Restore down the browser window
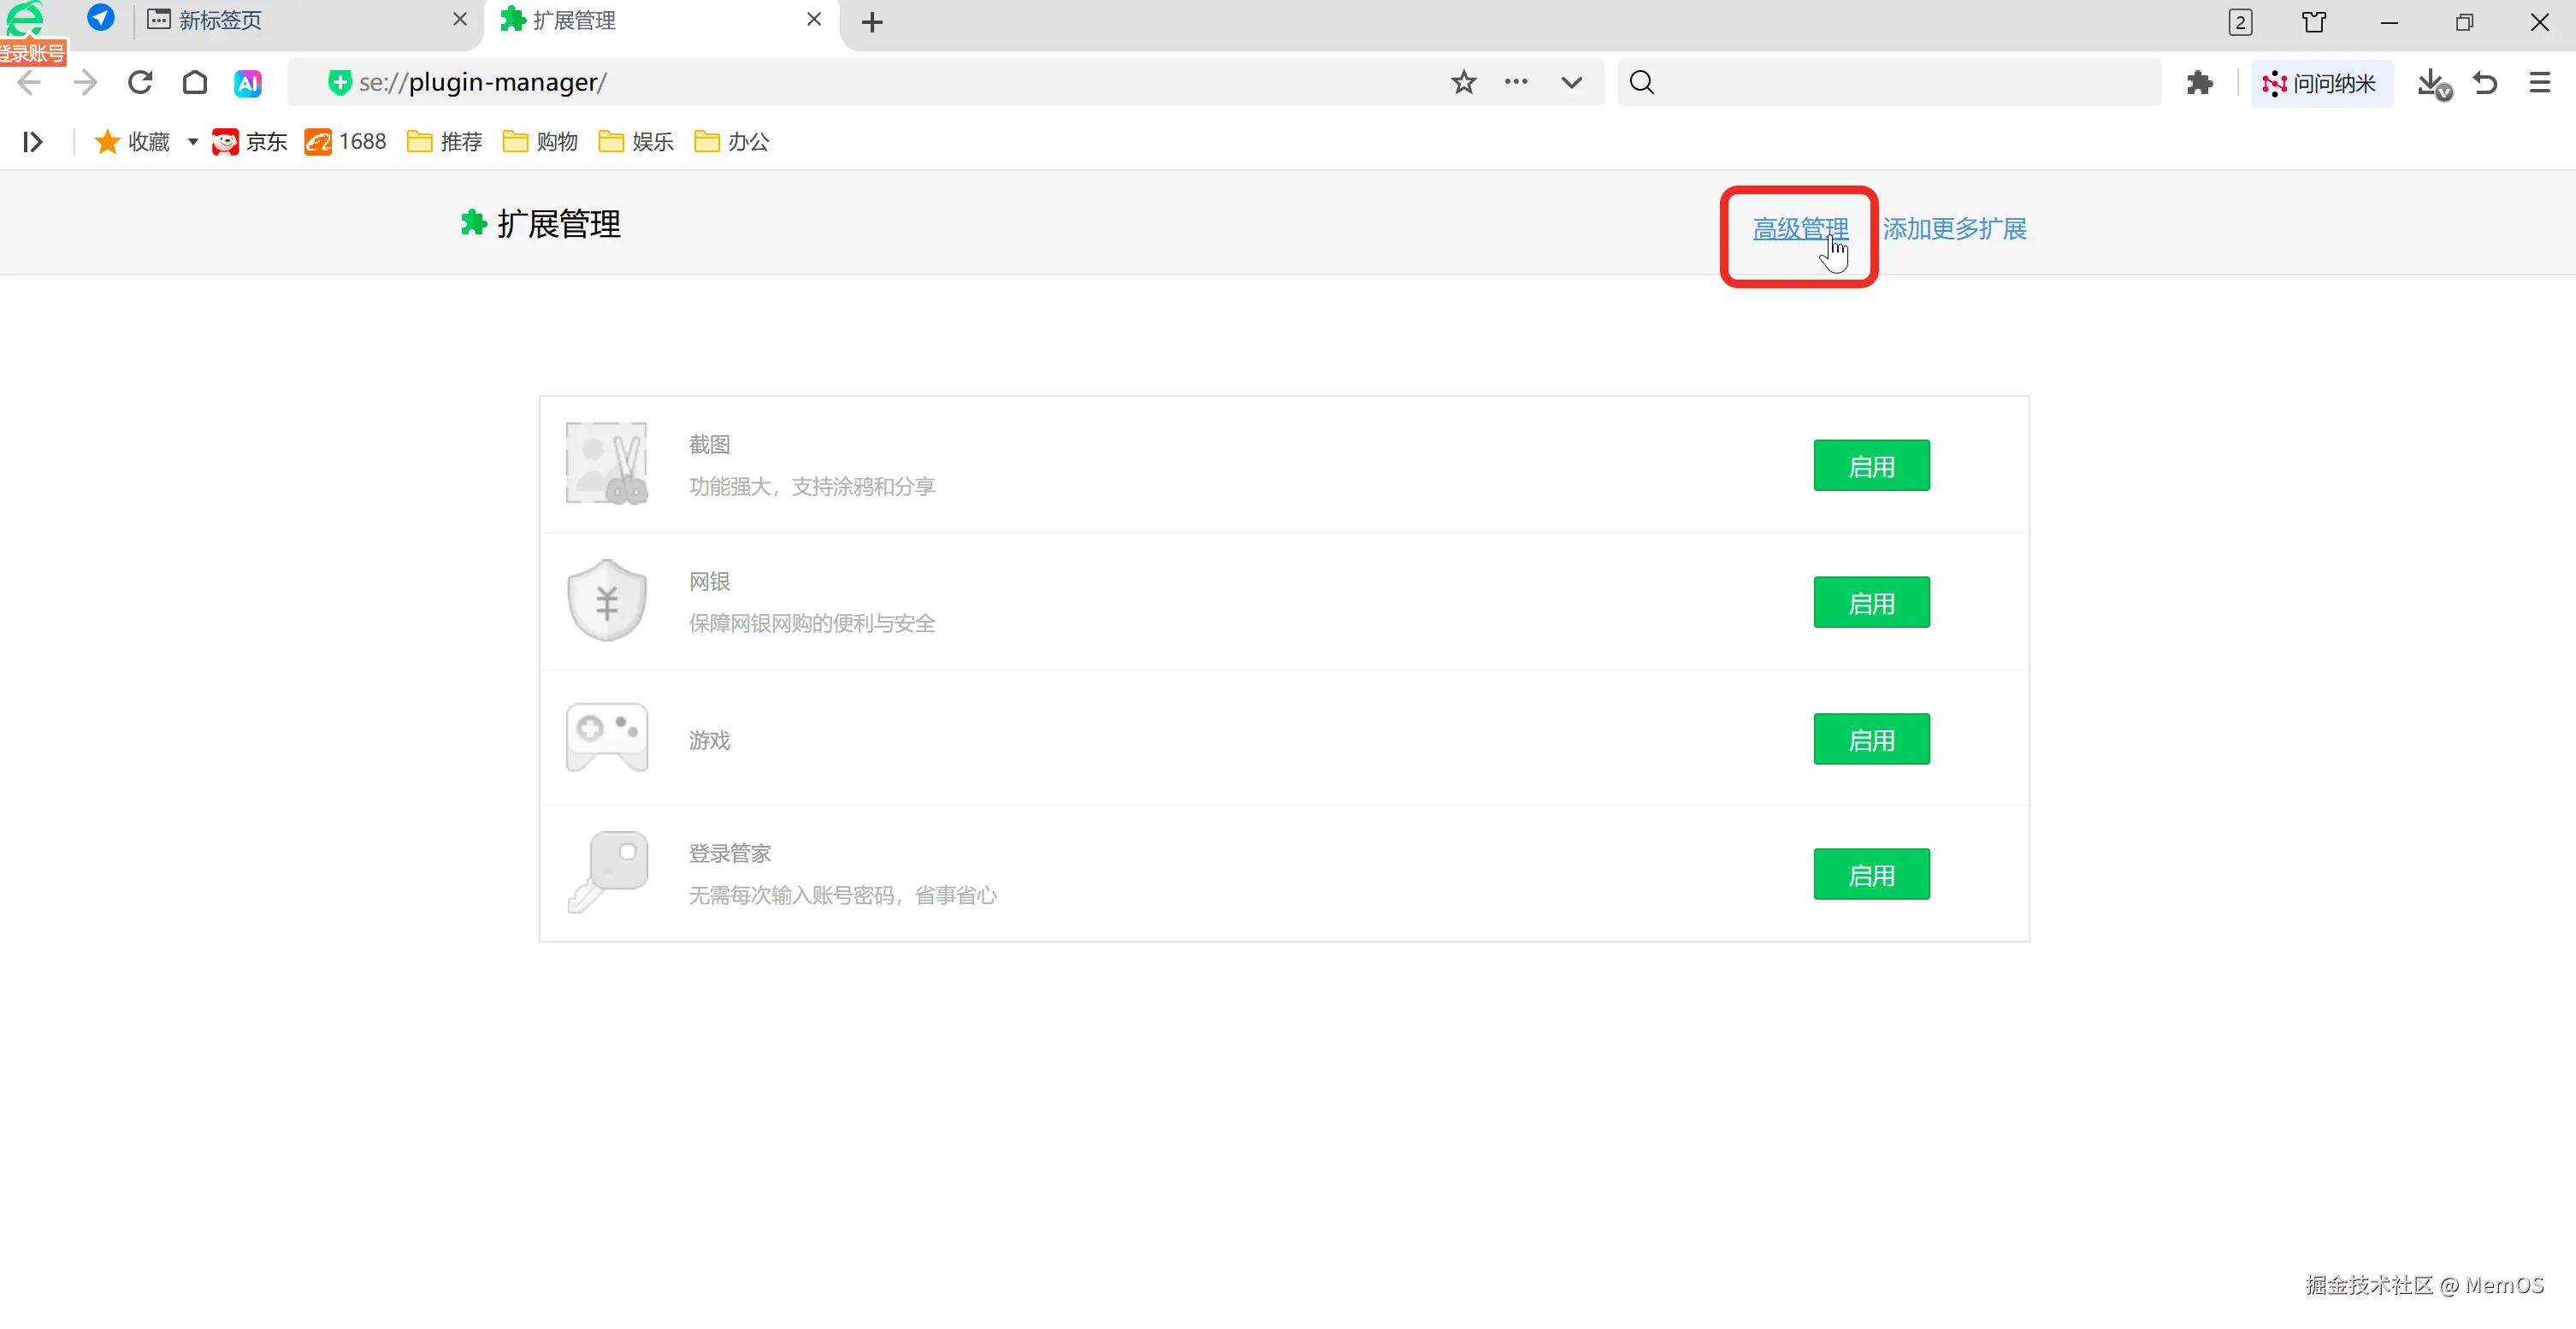The image size is (2576, 1329). 2464,22
